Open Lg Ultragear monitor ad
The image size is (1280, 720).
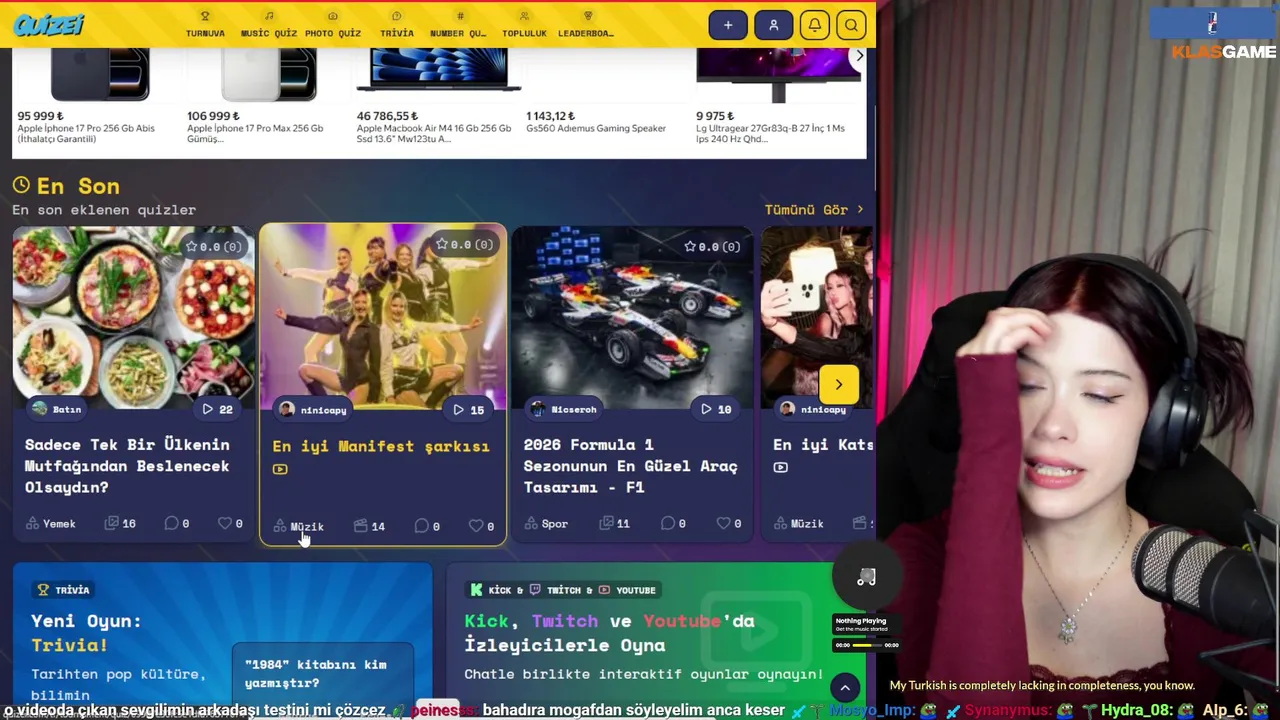coord(777,97)
